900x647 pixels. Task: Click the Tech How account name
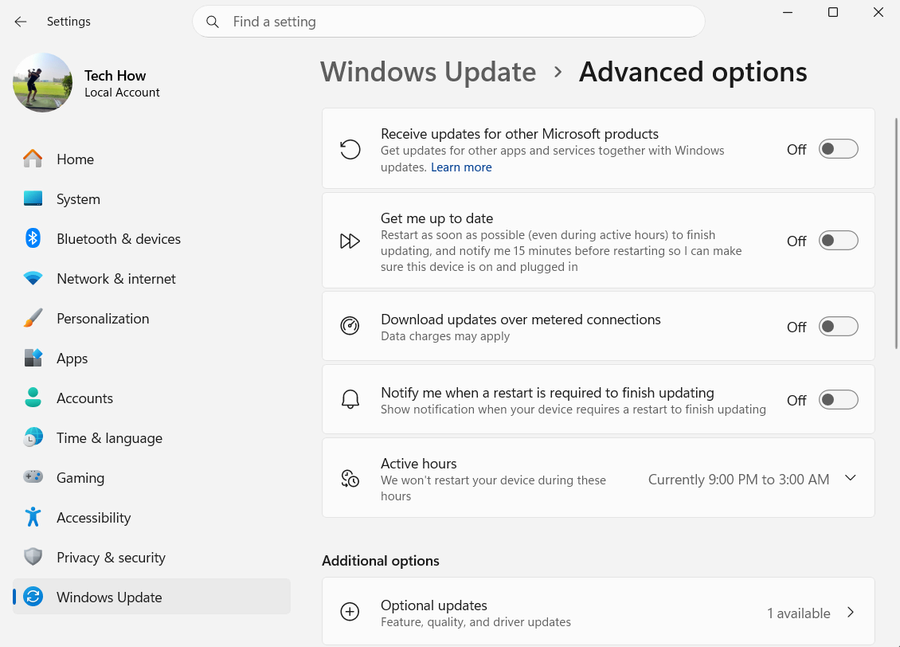(115, 75)
